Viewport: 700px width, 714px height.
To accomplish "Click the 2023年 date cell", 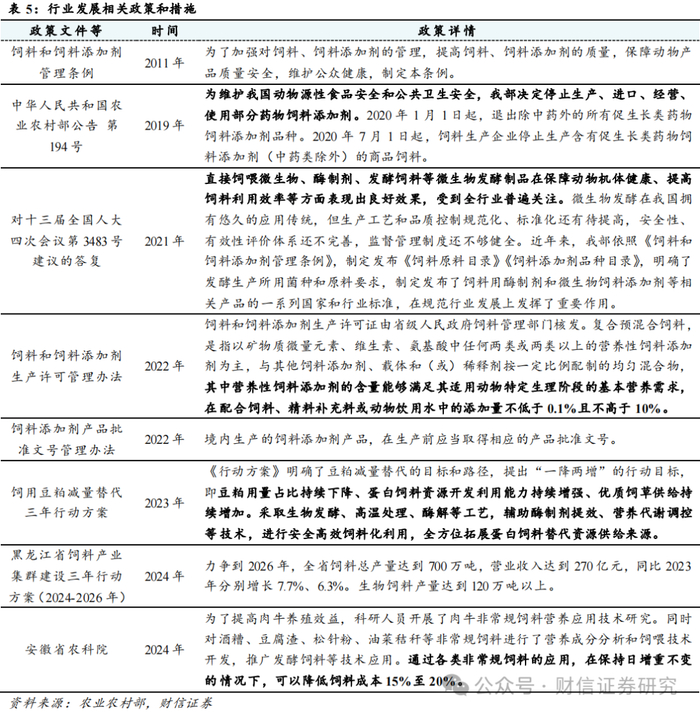I will (164, 503).
